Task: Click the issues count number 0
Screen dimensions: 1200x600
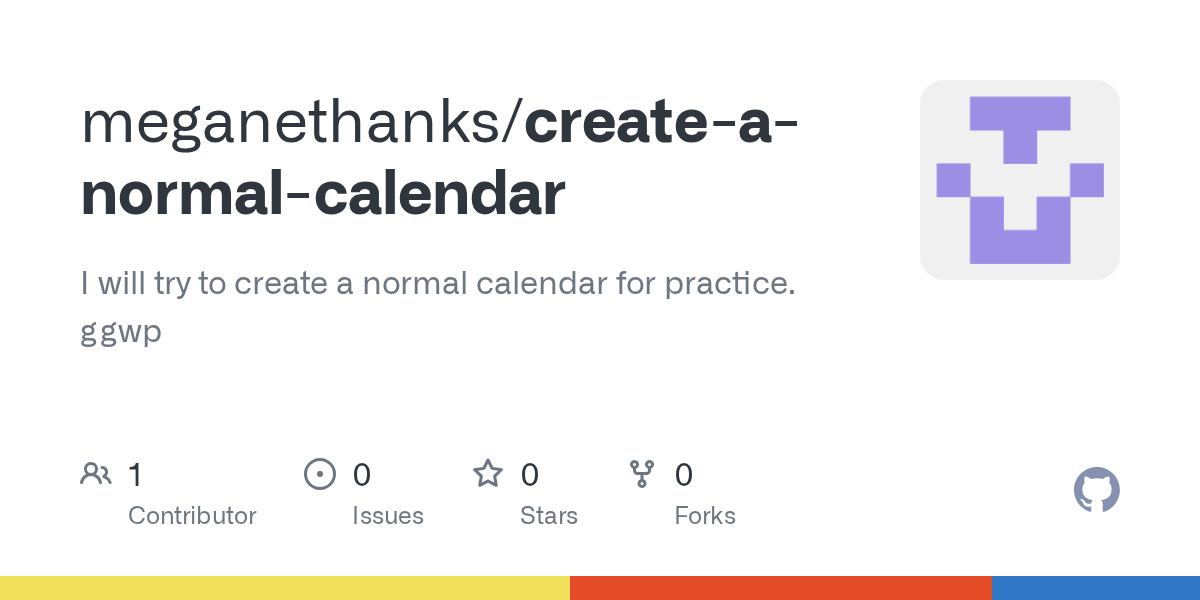Action: [362, 474]
